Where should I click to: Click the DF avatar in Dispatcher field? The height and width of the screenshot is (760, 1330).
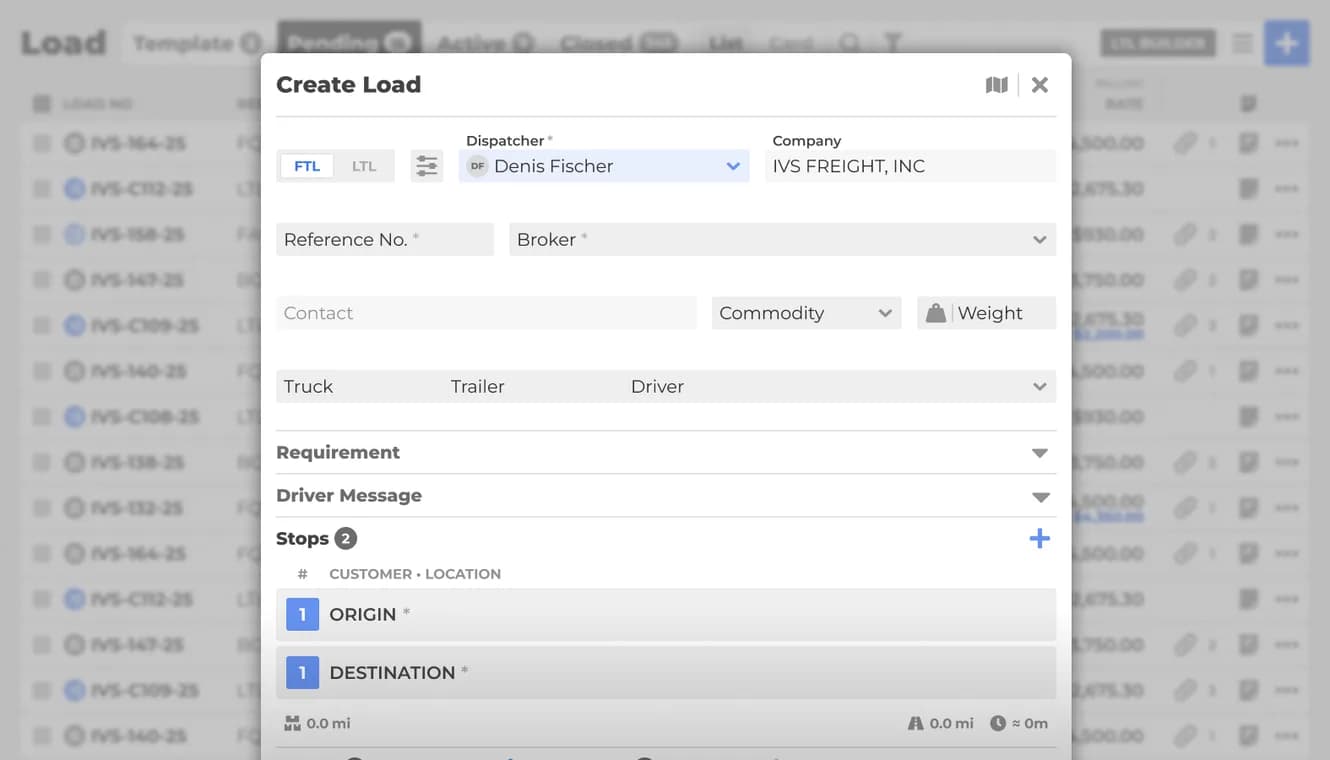pyautogui.click(x=477, y=166)
